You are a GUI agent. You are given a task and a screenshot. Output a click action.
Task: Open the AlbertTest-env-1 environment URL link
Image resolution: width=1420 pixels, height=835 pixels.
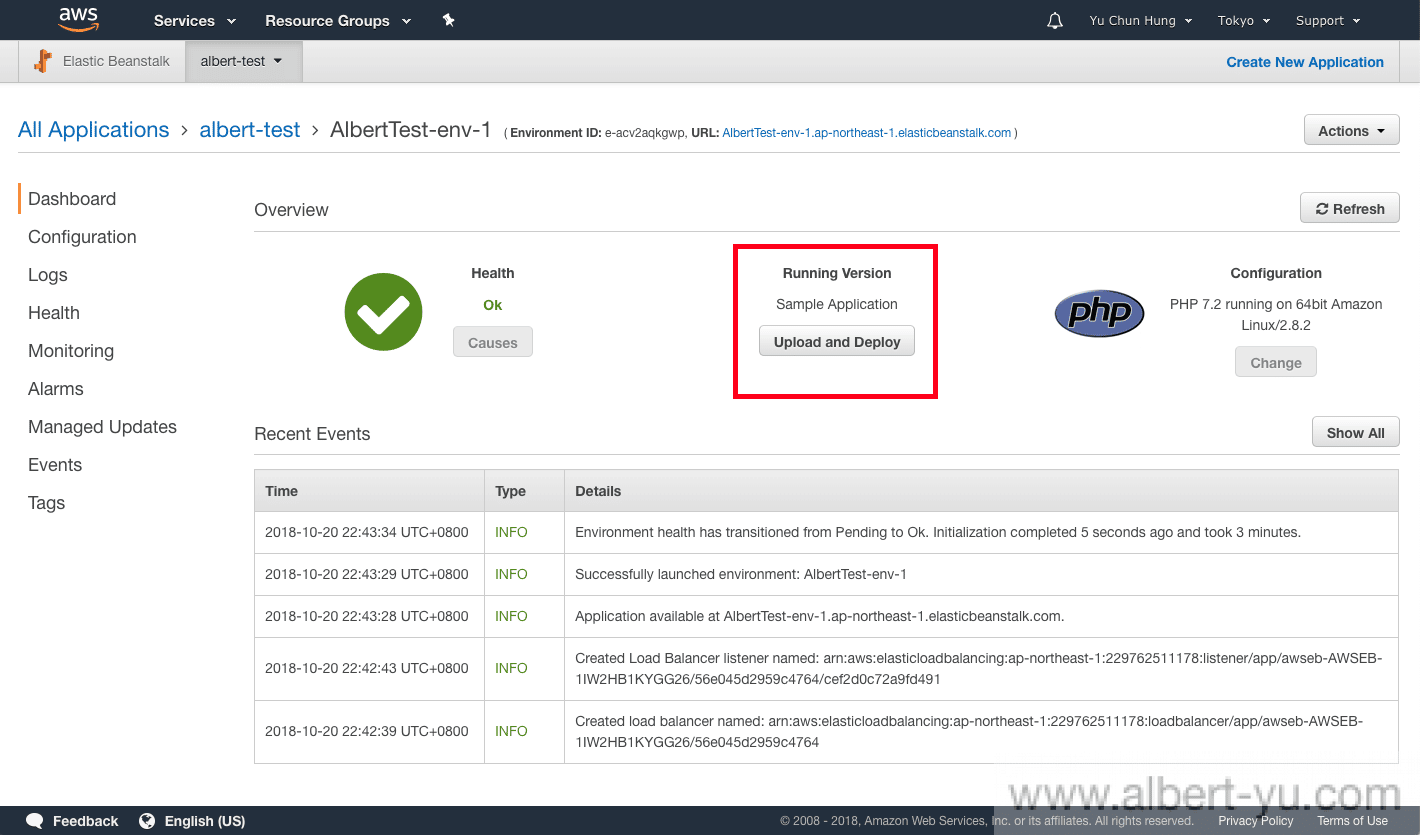(x=866, y=133)
